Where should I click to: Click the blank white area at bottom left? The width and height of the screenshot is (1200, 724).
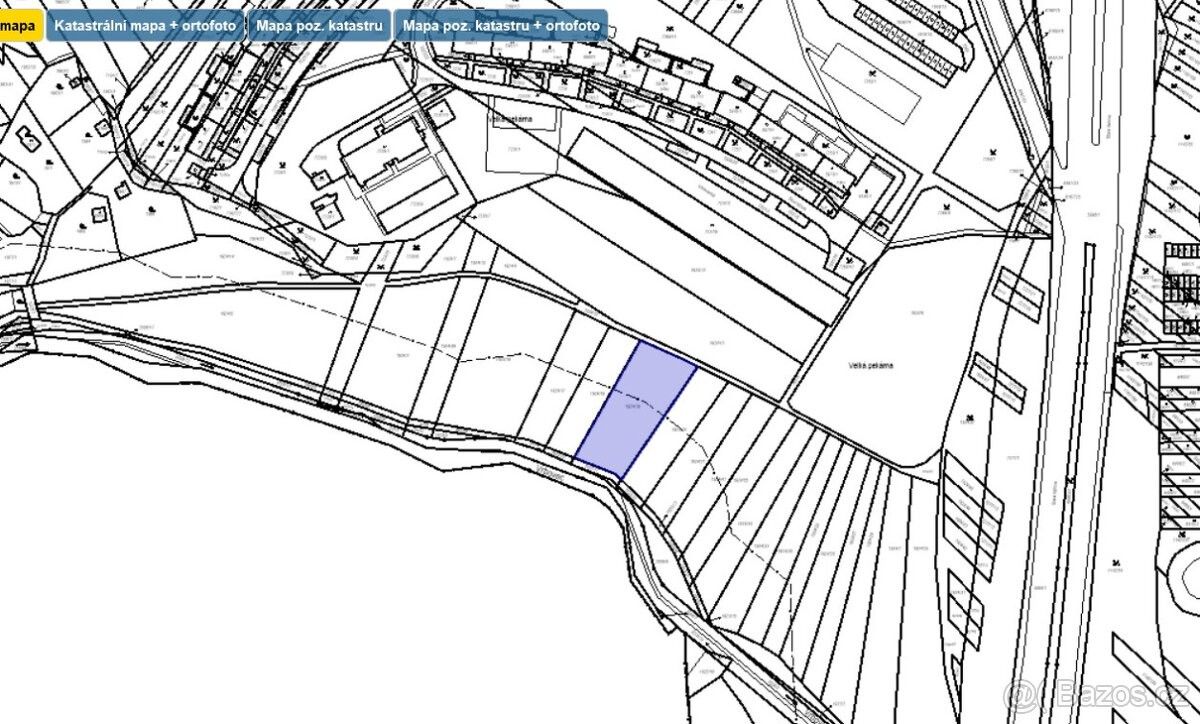click(x=300, y=580)
